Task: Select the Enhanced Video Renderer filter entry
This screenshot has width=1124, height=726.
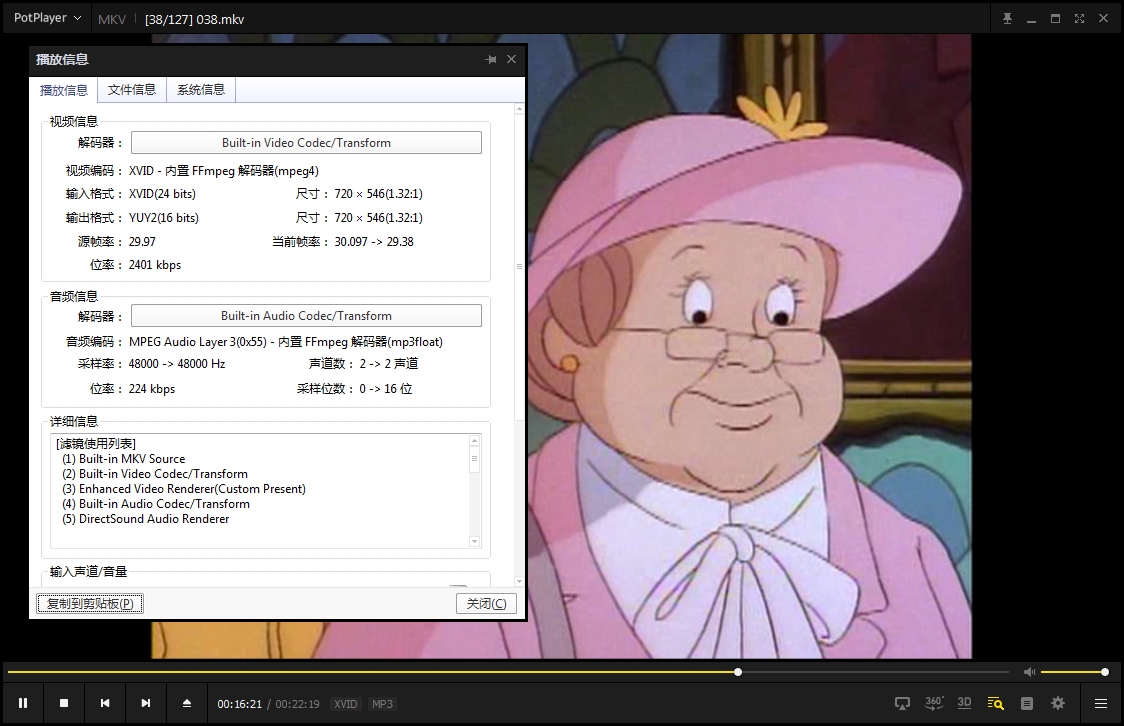Action: pos(184,489)
